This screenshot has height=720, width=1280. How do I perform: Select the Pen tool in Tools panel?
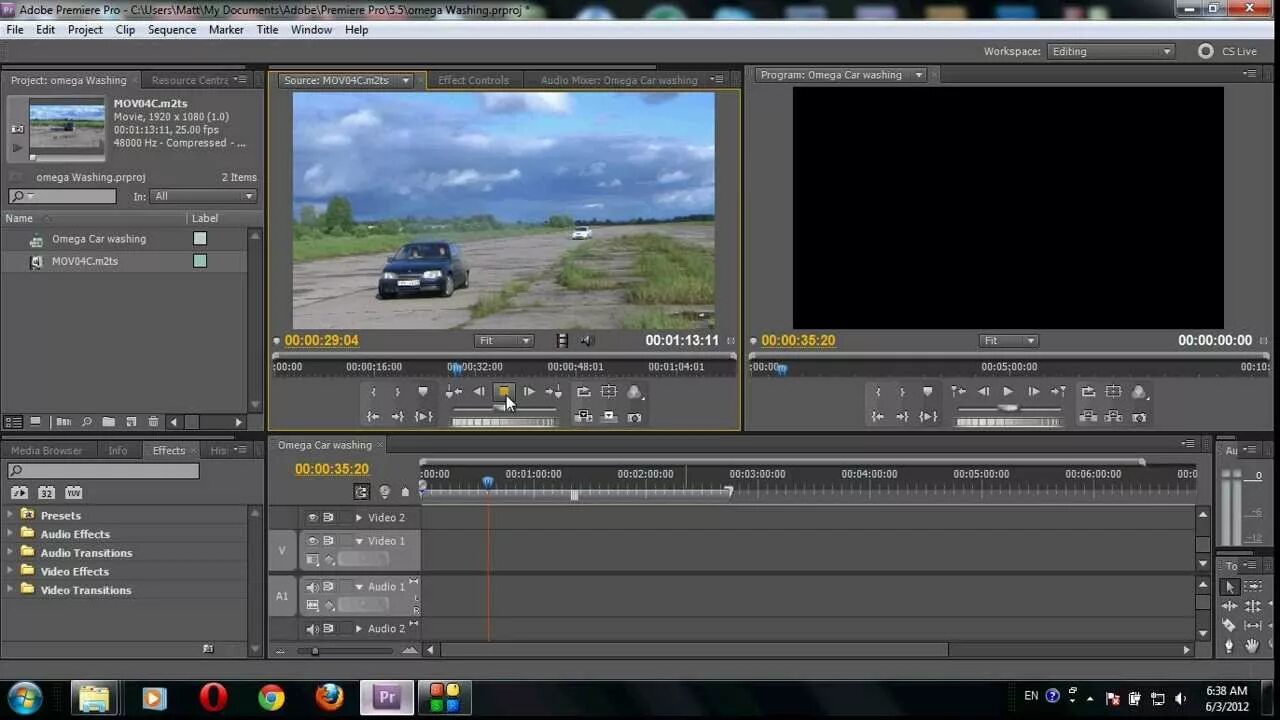tap(1230, 646)
